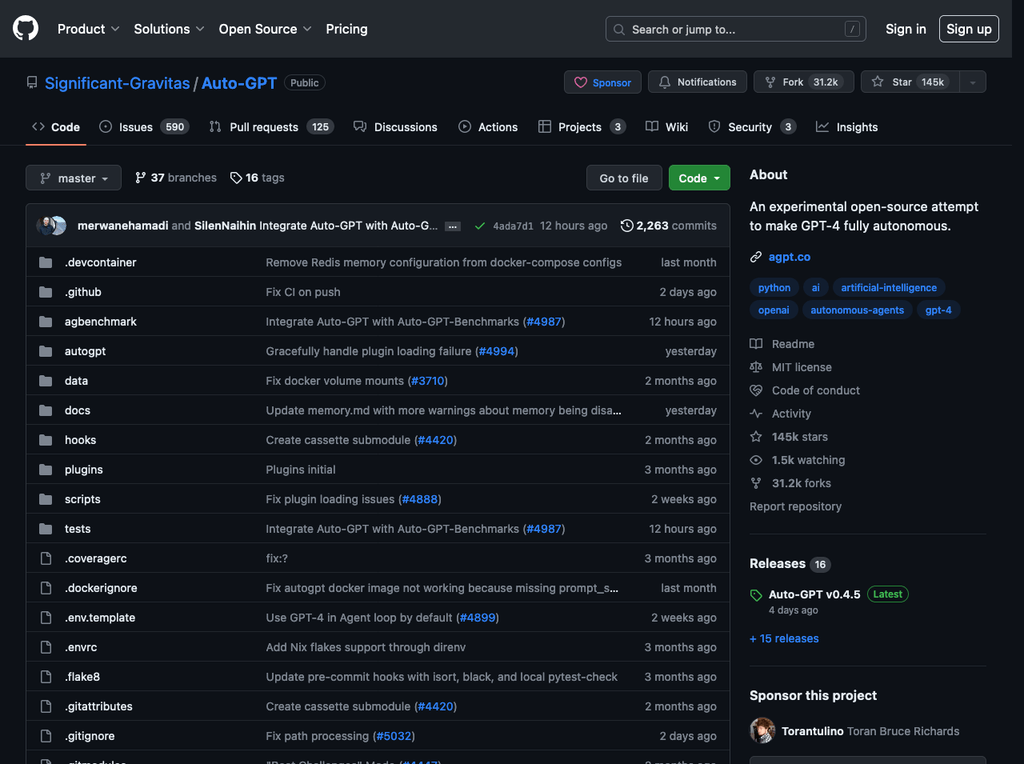Click Report repository link
Viewport: 1024px width, 764px height.
point(795,507)
